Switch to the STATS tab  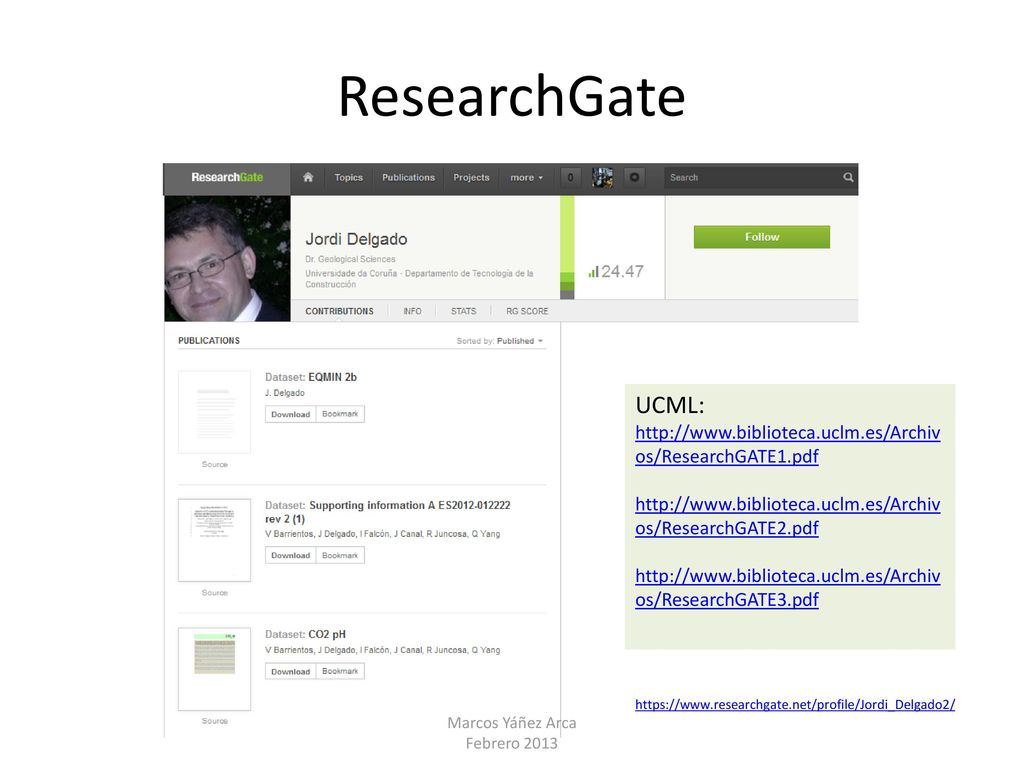463,312
